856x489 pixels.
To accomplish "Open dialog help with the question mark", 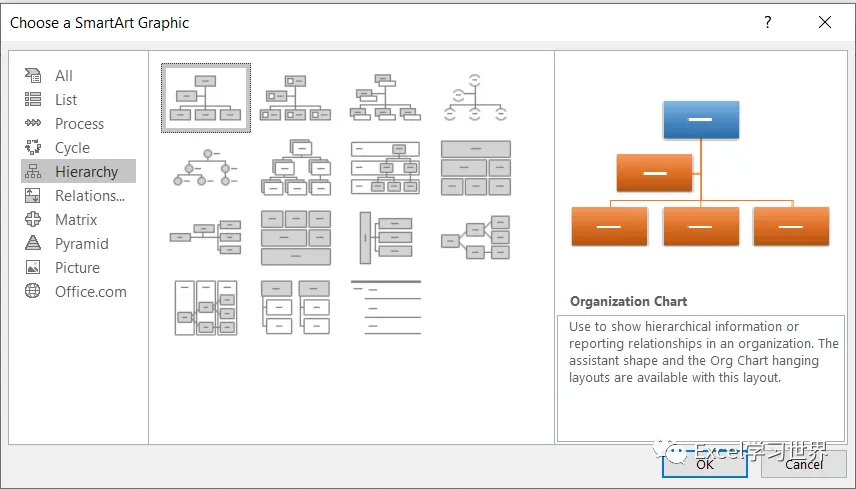I will [768, 22].
